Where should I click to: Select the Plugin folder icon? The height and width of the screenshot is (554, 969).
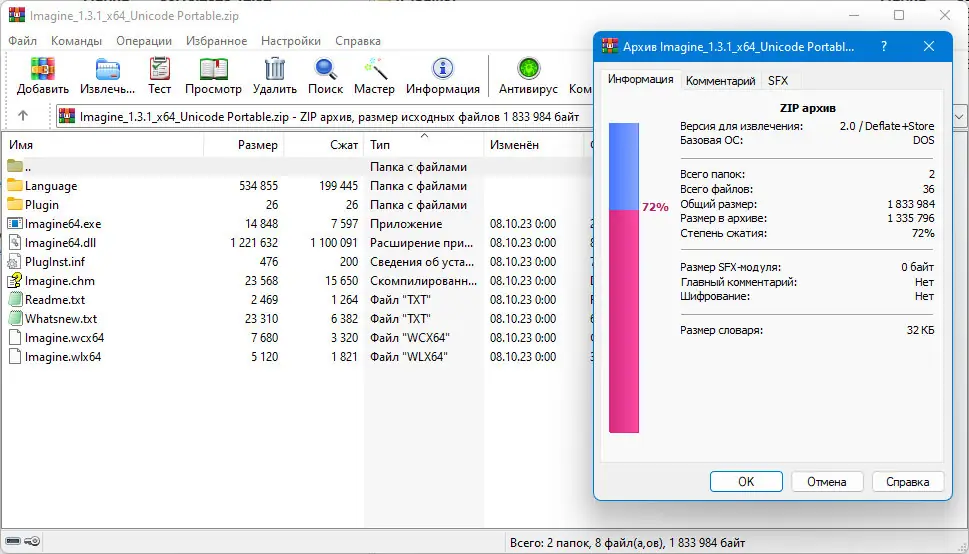tap(15, 205)
